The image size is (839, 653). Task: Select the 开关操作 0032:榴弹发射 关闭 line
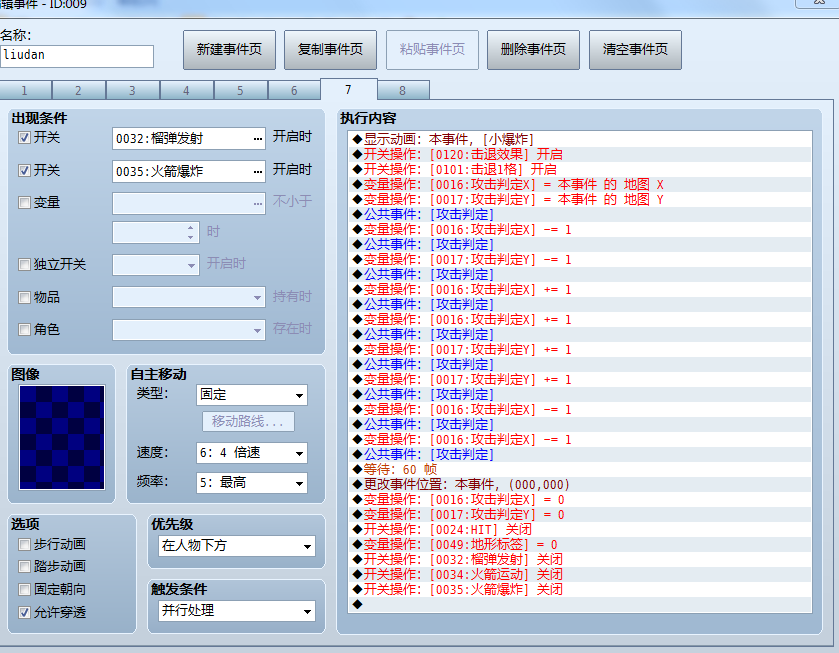click(580, 559)
